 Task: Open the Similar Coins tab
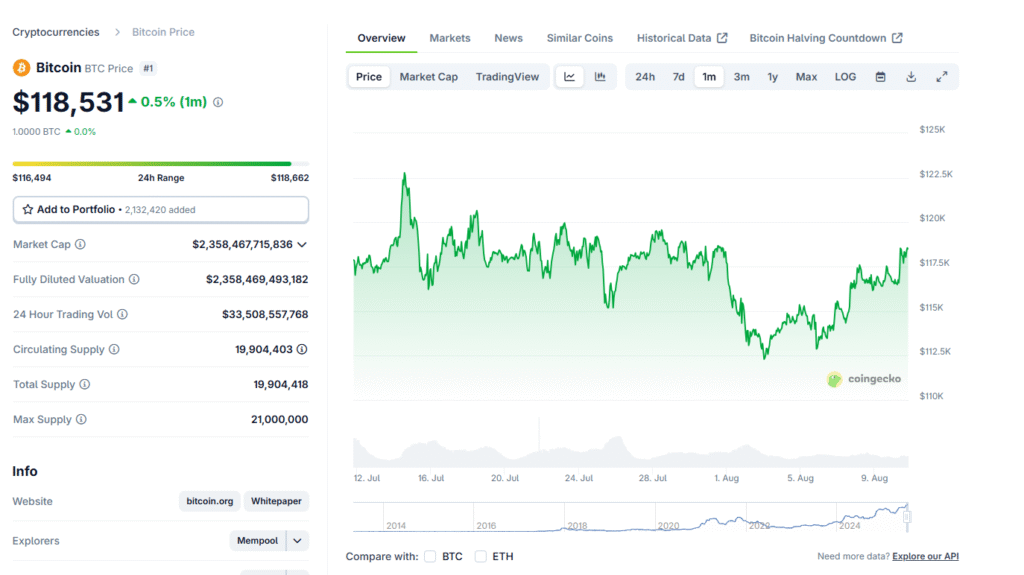click(x=580, y=38)
